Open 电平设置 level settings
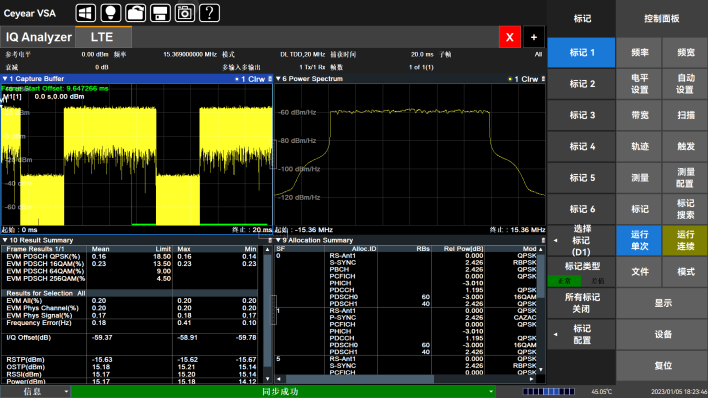708x398 pixels. [x=639, y=84]
